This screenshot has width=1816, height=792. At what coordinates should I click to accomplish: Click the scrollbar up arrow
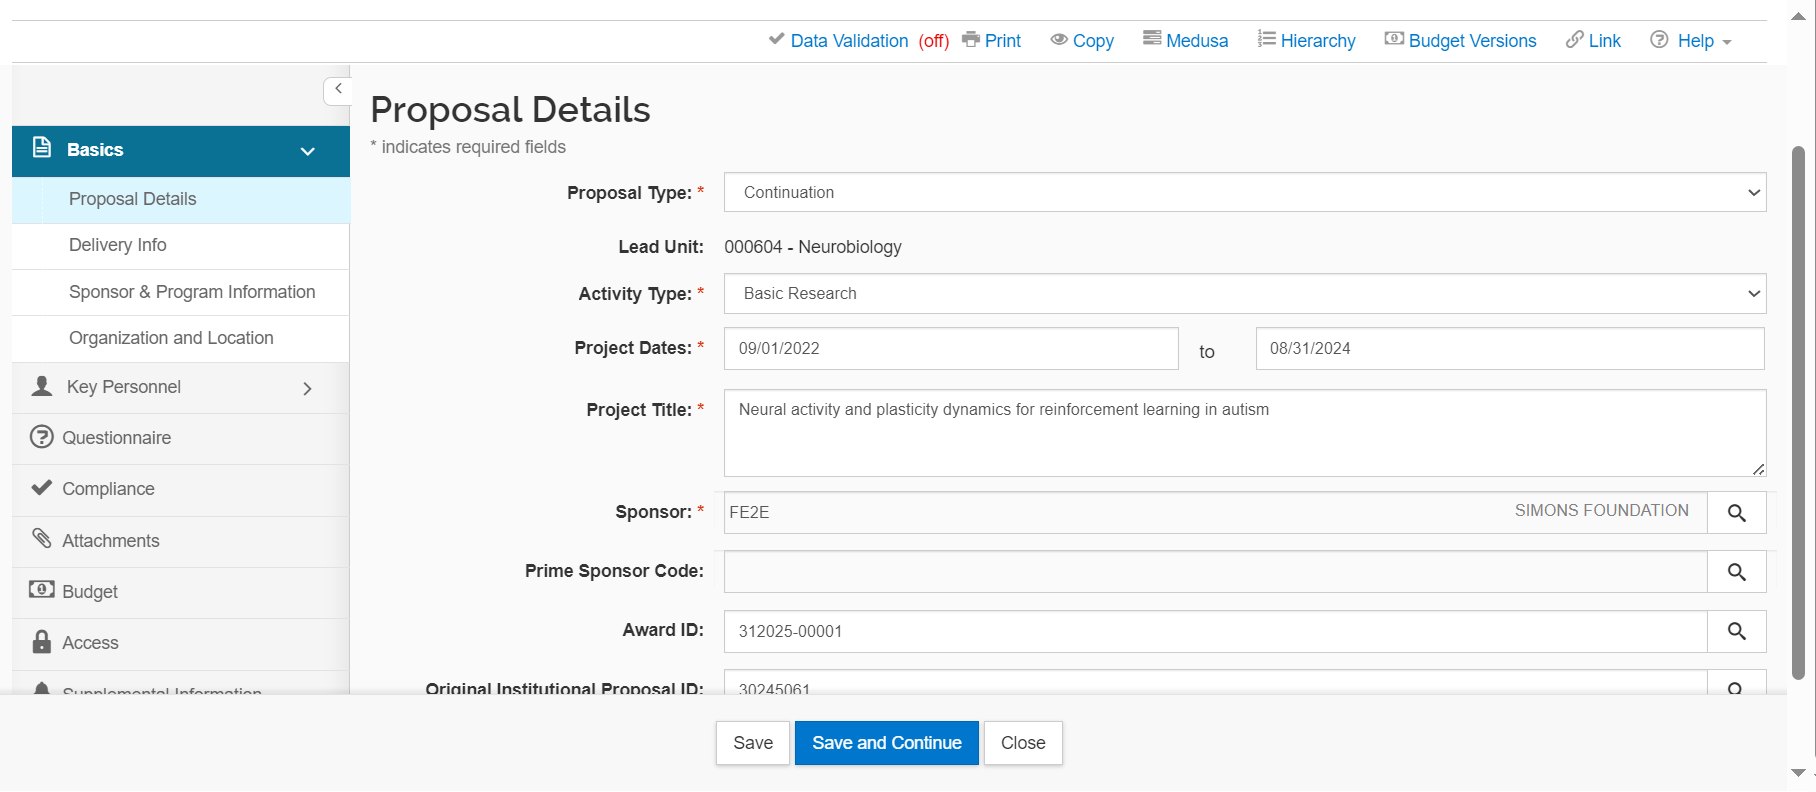(x=1798, y=16)
